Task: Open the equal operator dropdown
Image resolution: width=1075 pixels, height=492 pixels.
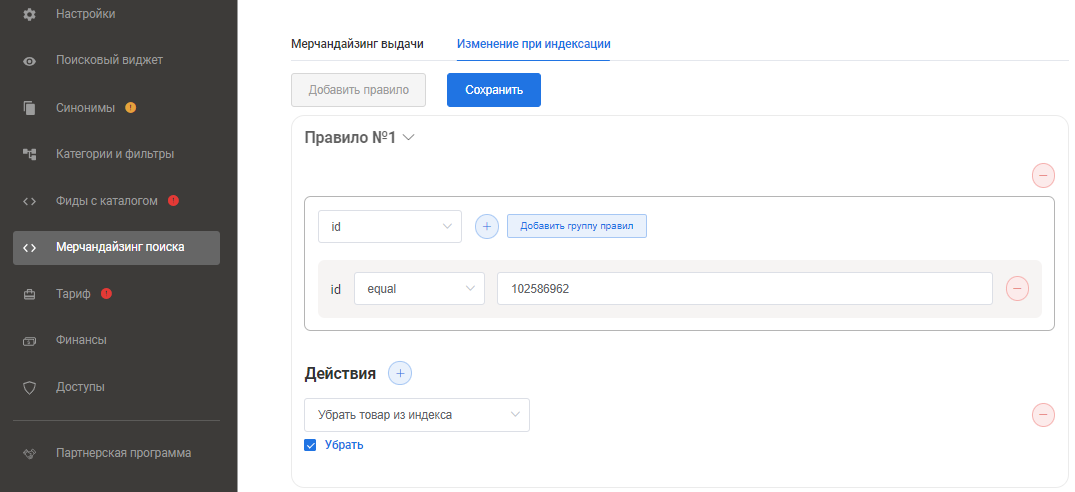Action: 419,289
